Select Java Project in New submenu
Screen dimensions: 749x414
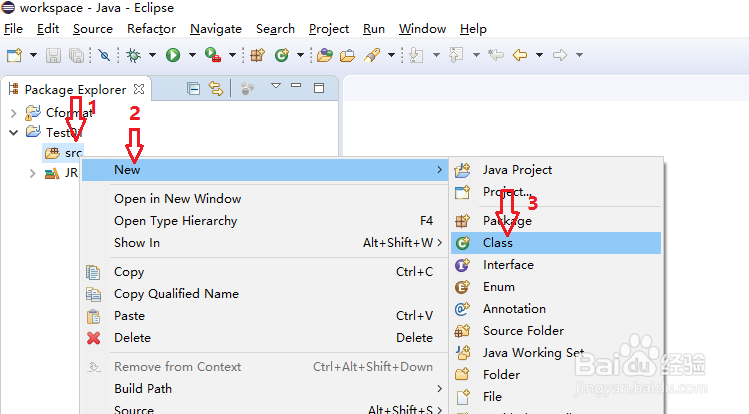pyautogui.click(x=556, y=170)
